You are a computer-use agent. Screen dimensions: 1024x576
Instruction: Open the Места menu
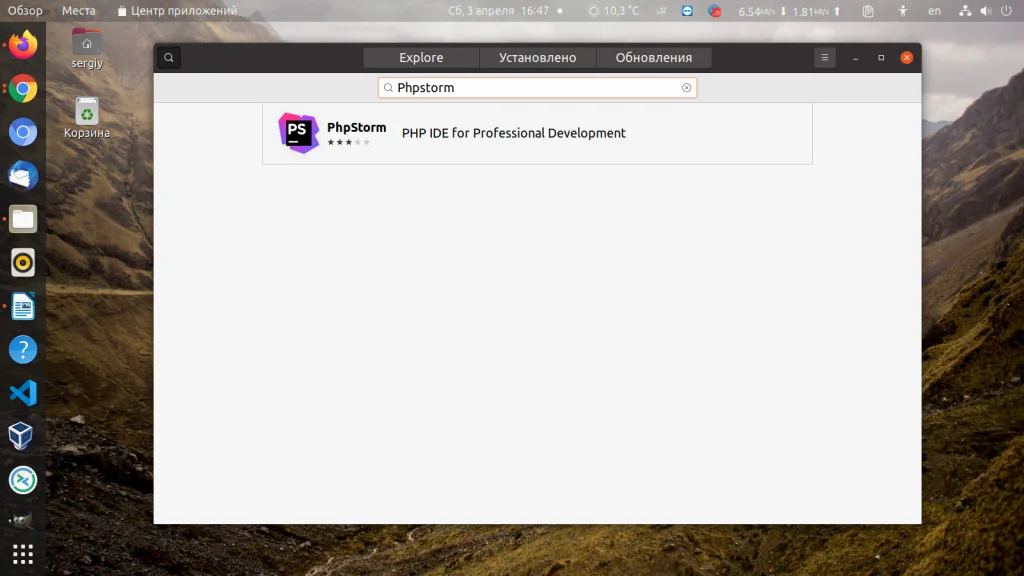(79, 11)
